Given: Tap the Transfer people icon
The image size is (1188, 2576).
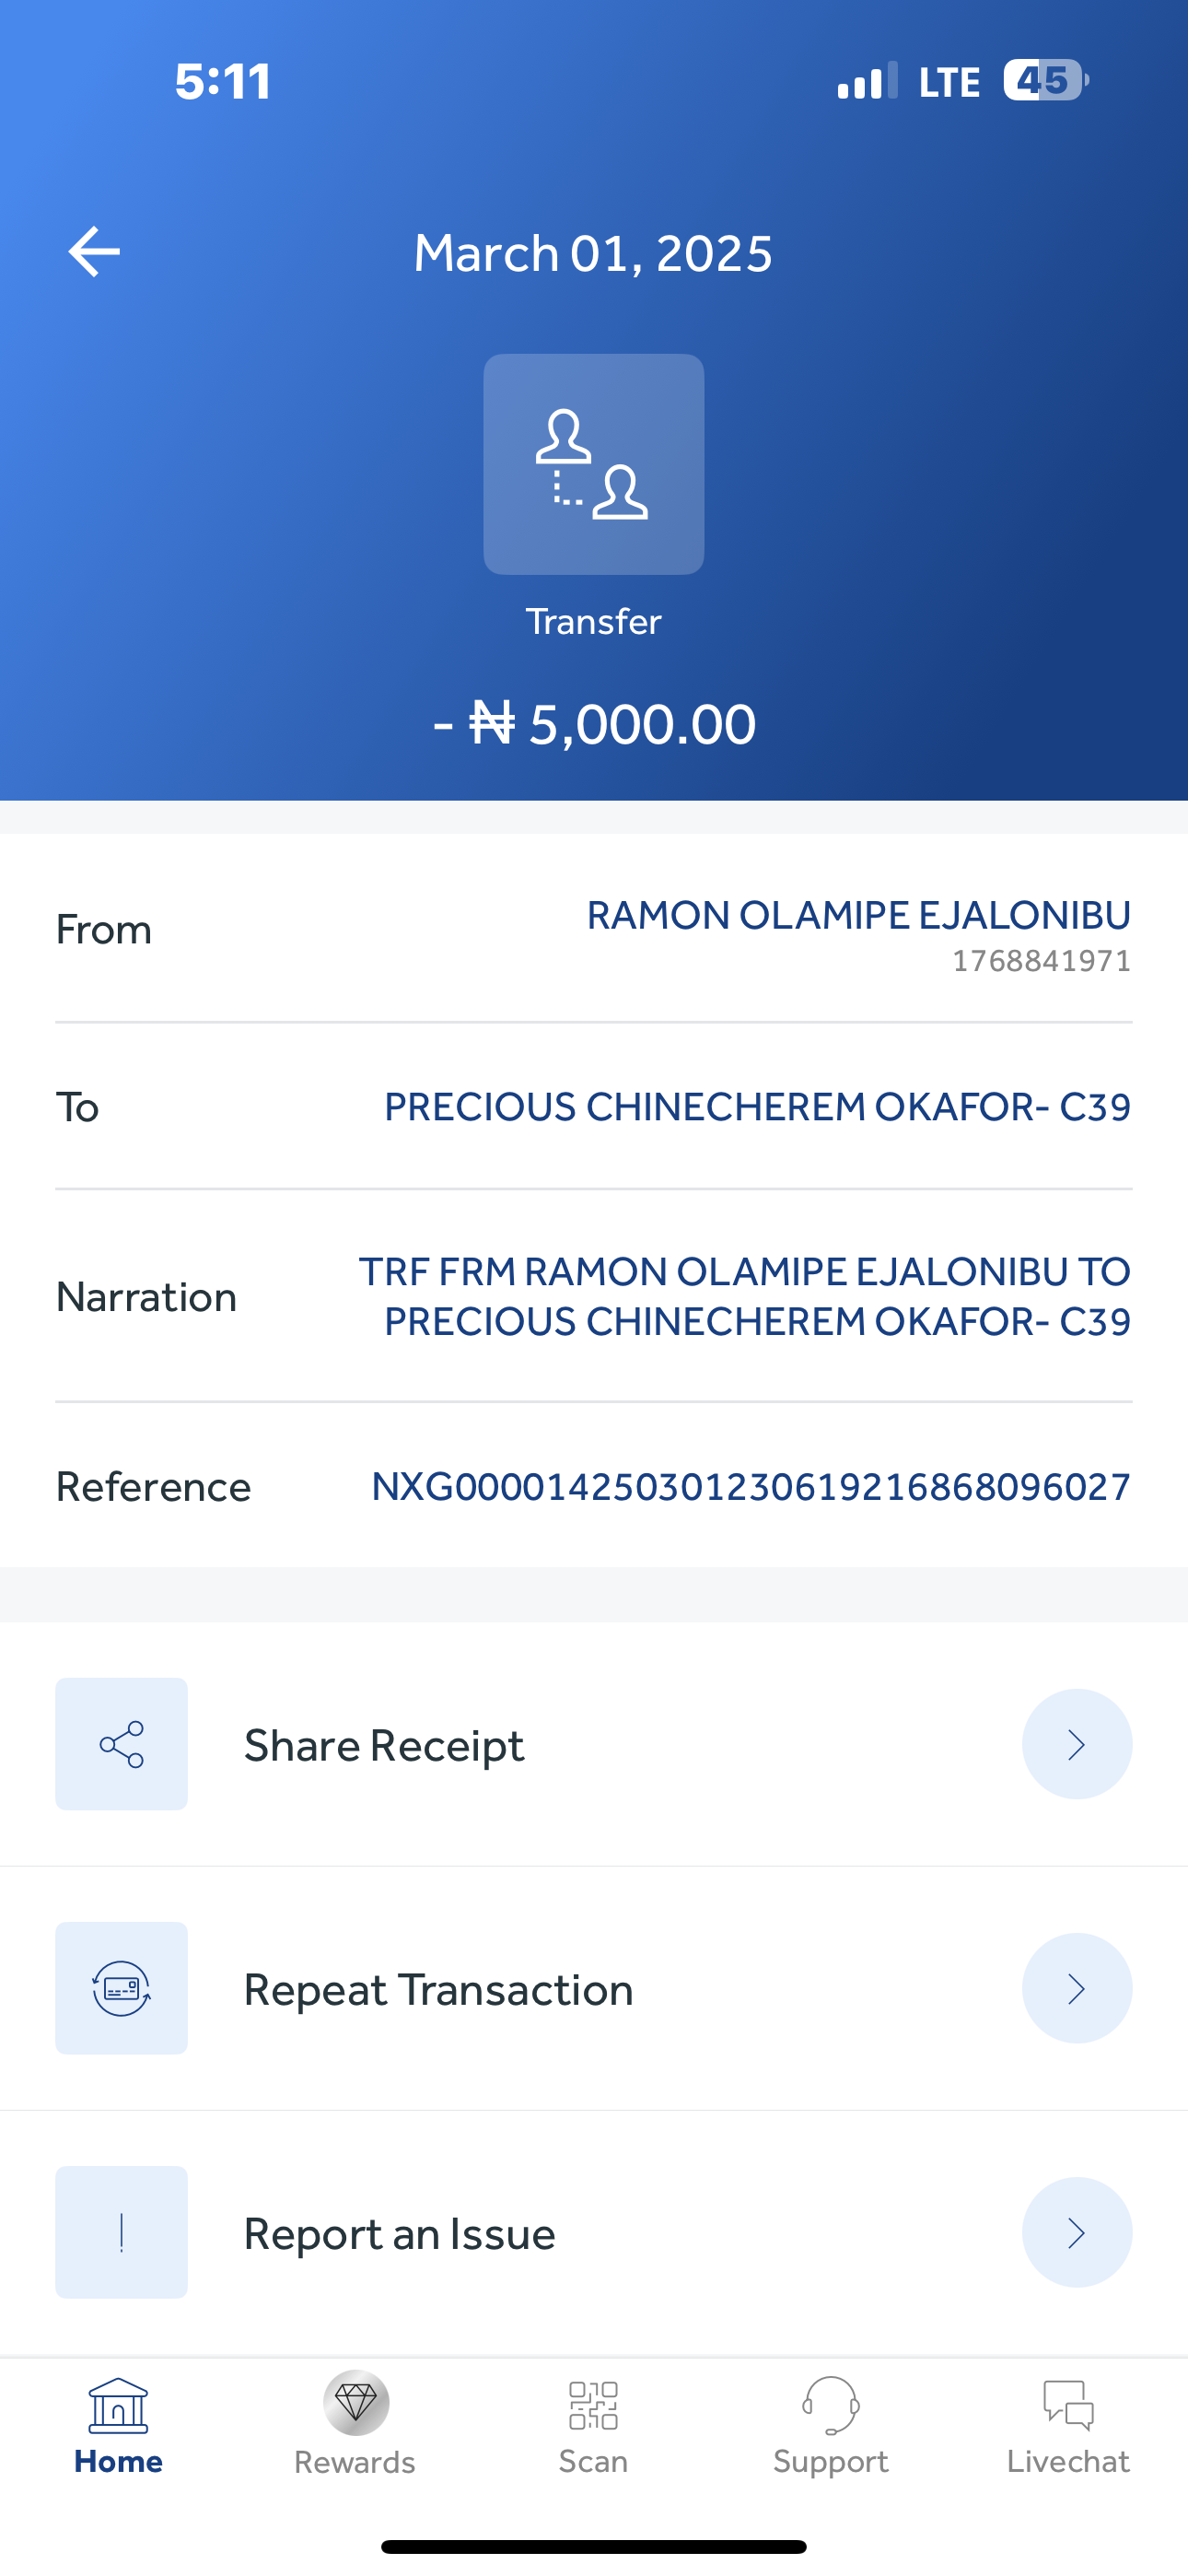Looking at the screenshot, I should (593, 464).
